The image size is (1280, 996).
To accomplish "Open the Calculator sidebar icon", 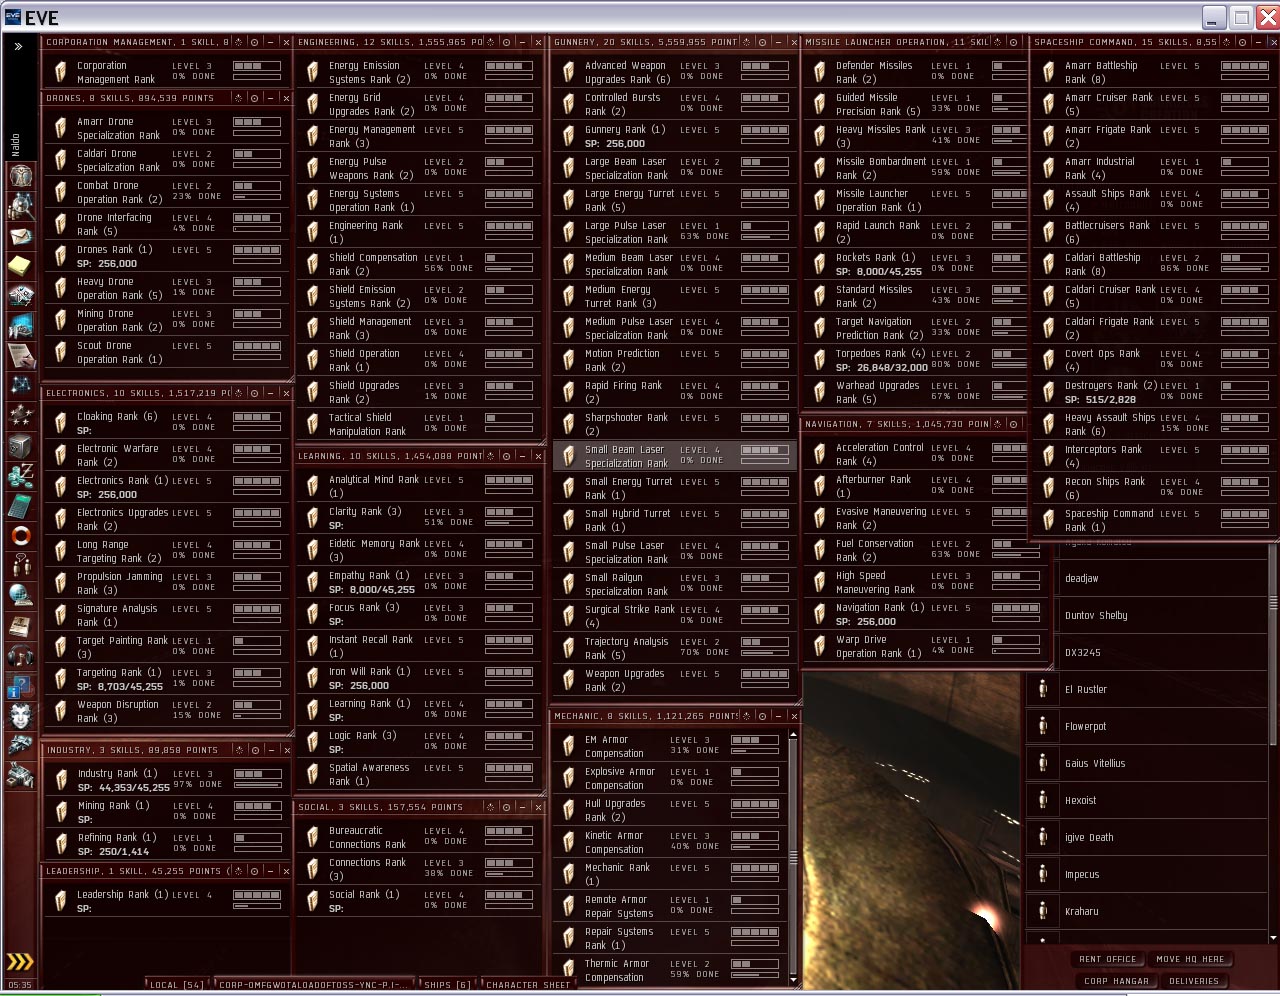I will 21,506.
